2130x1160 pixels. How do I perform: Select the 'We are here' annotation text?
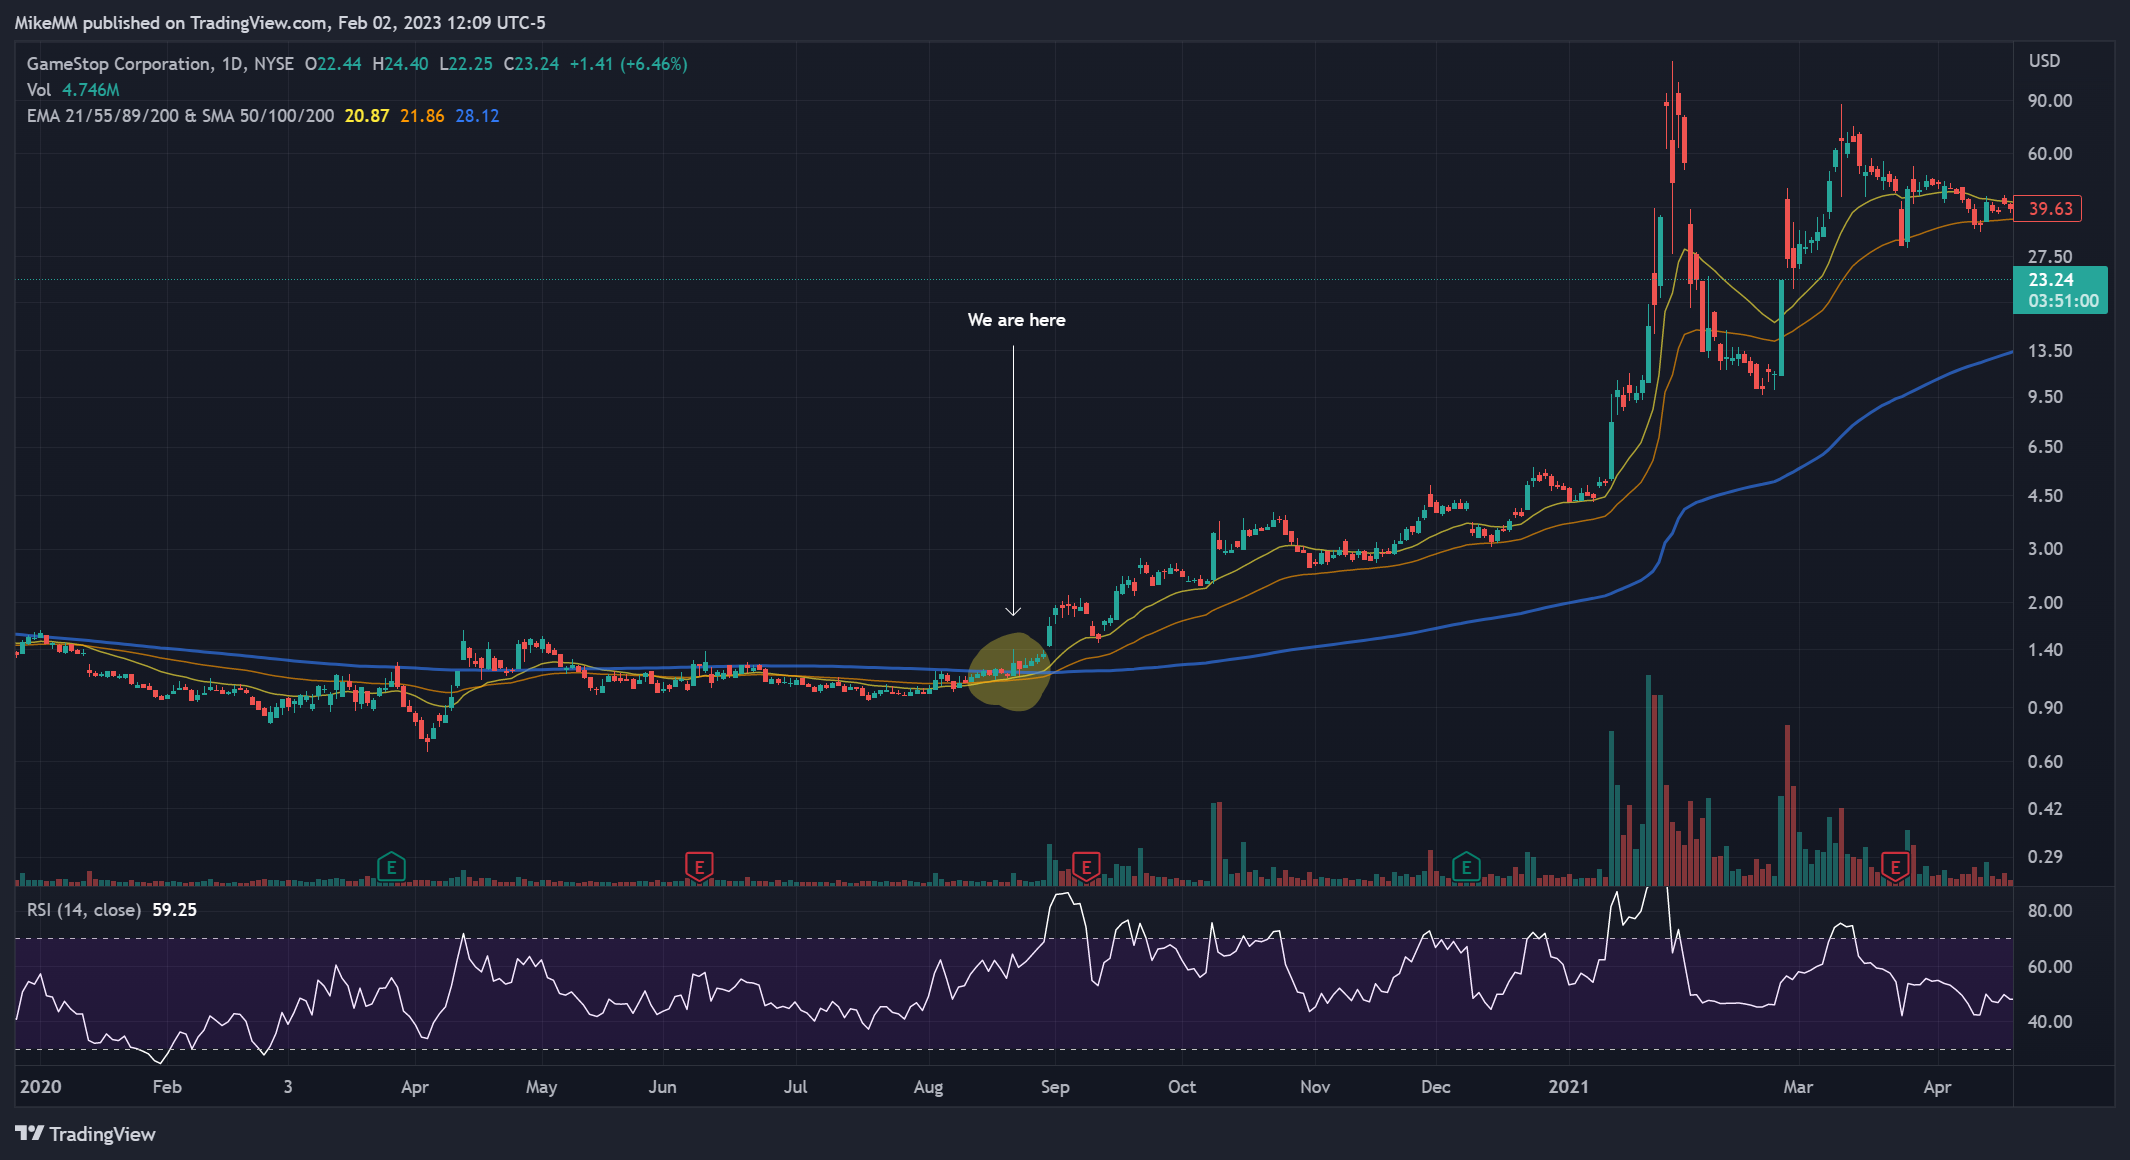1016,320
